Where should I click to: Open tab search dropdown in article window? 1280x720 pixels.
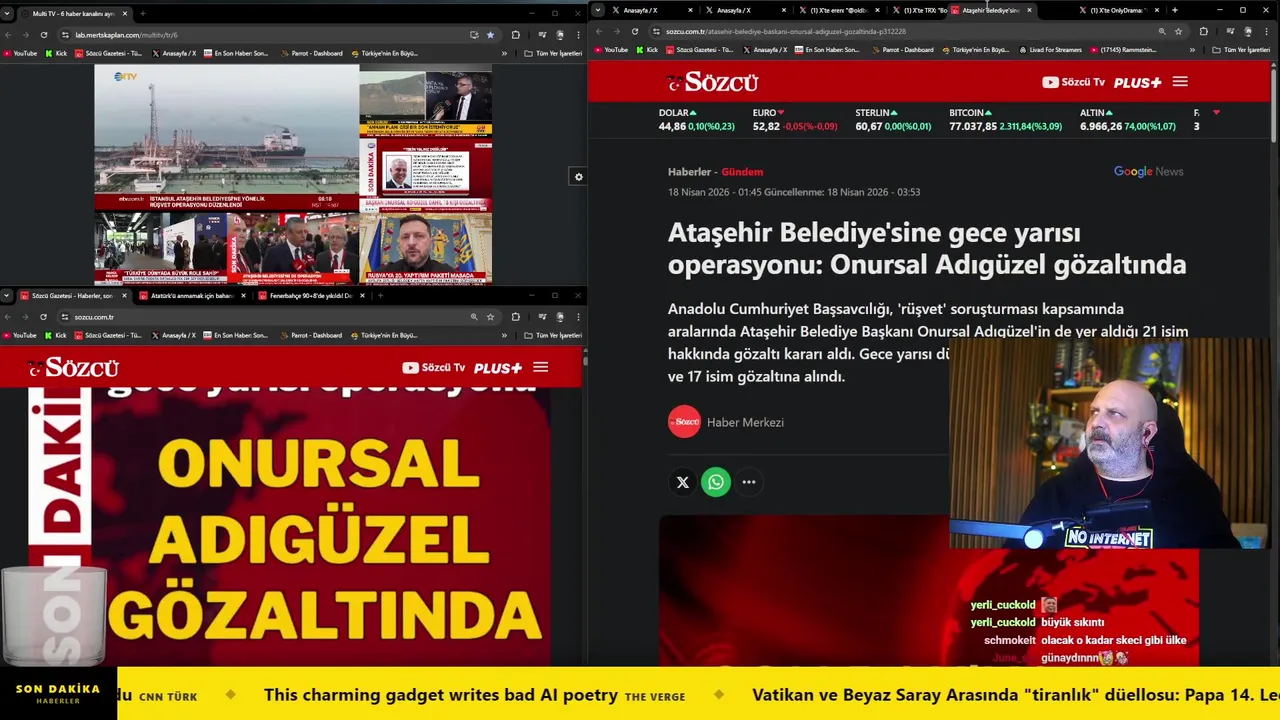[598, 10]
